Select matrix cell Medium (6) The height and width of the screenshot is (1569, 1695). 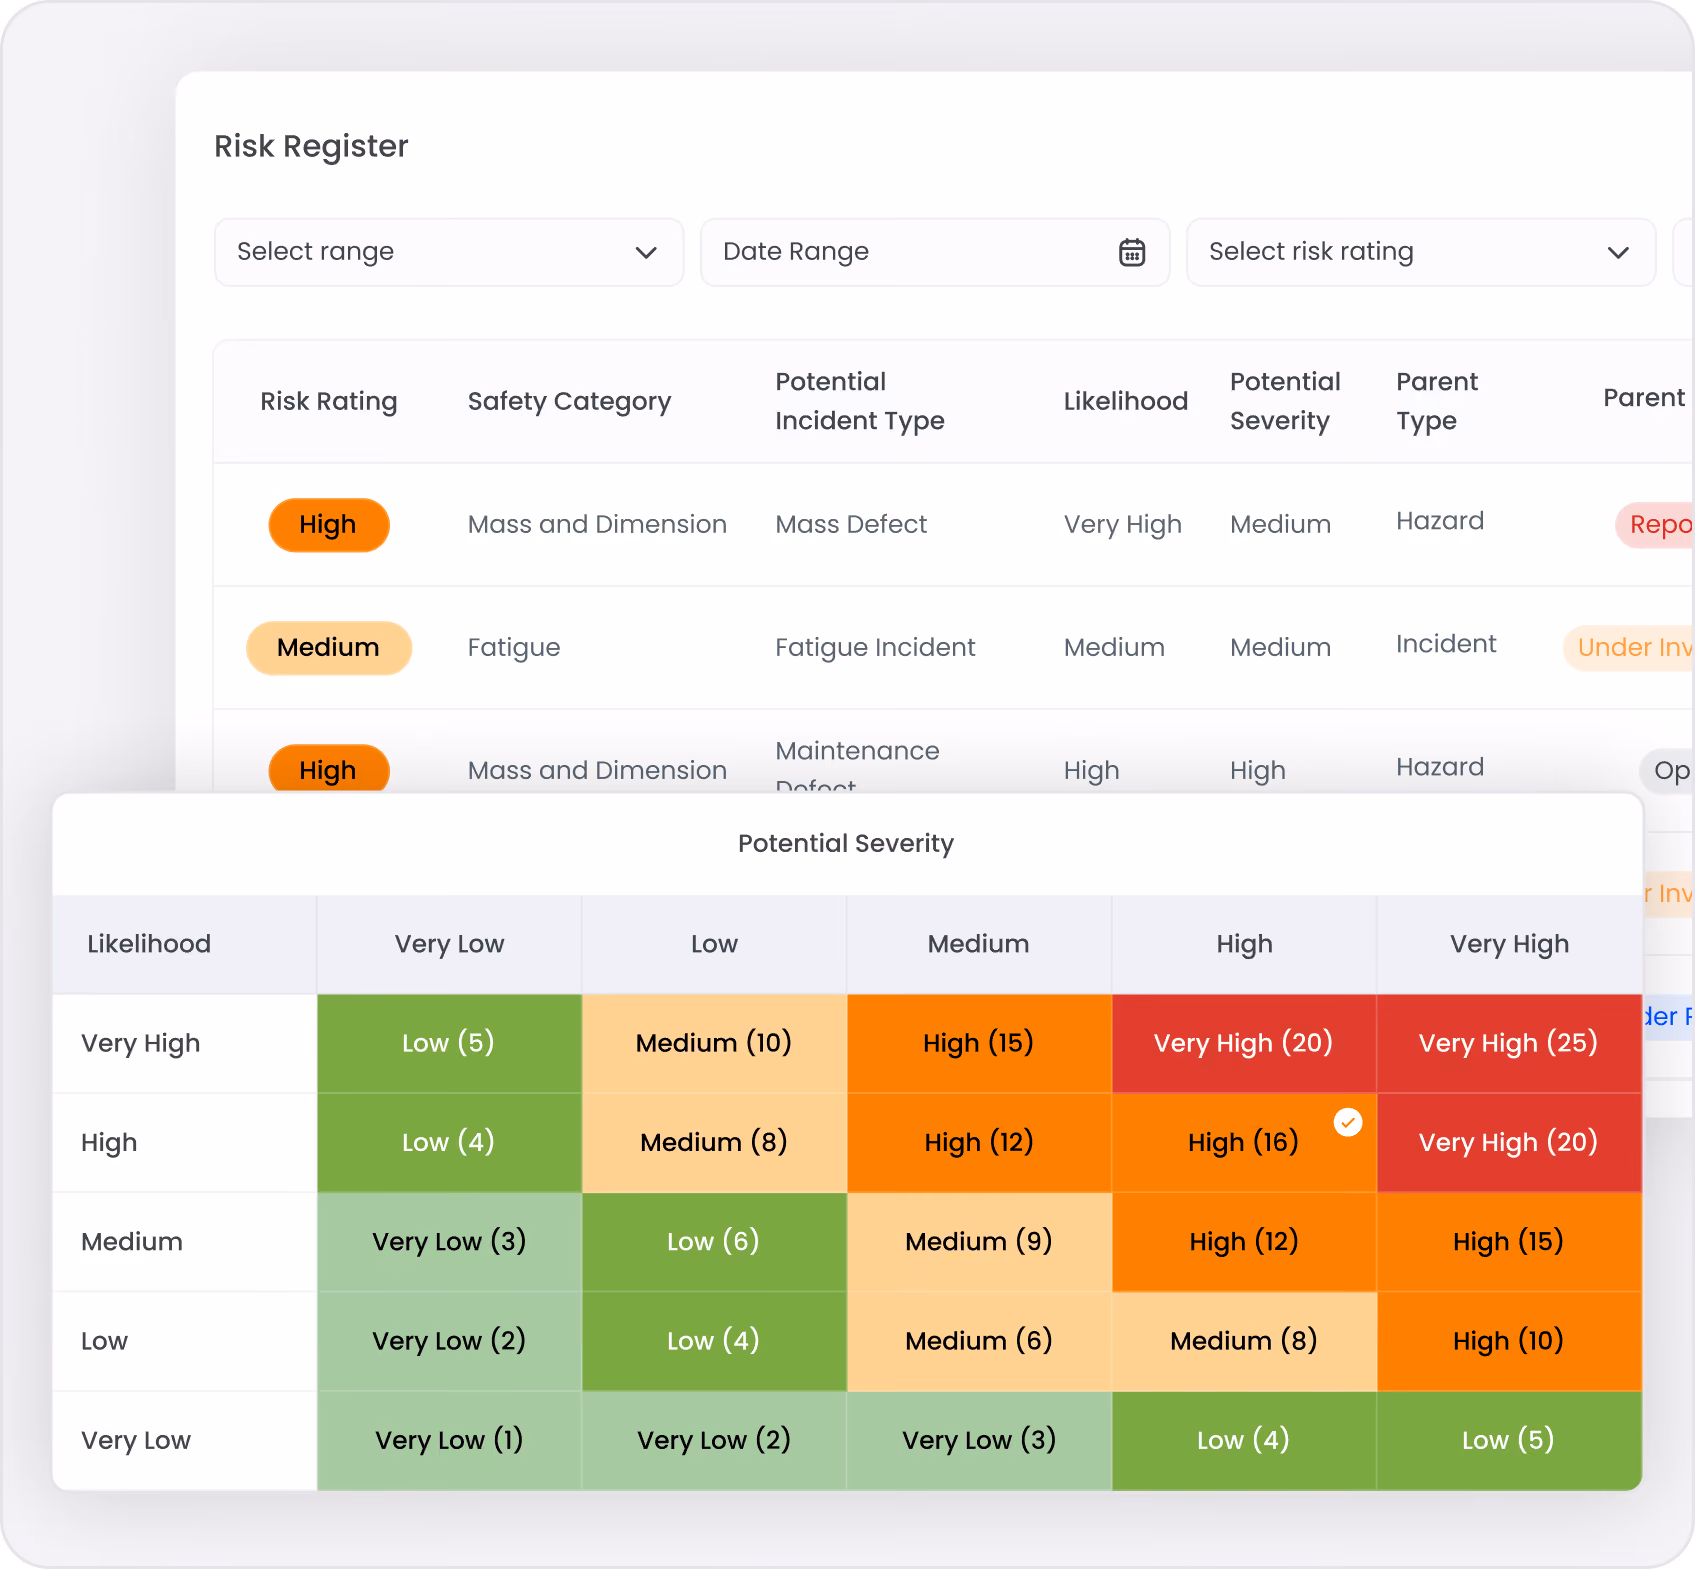click(x=979, y=1341)
